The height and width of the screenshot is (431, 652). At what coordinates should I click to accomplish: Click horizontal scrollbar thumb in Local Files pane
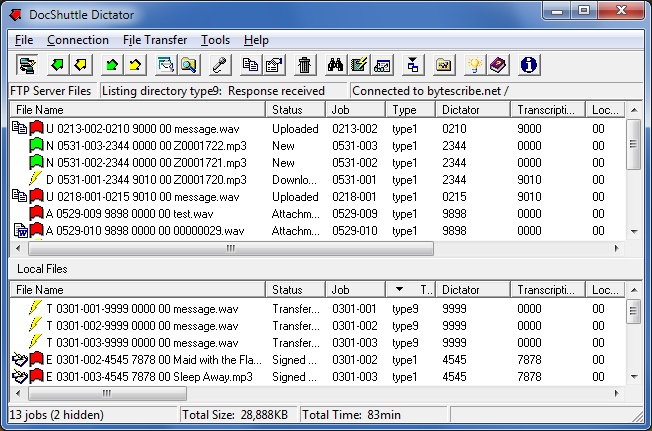click(107, 393)
